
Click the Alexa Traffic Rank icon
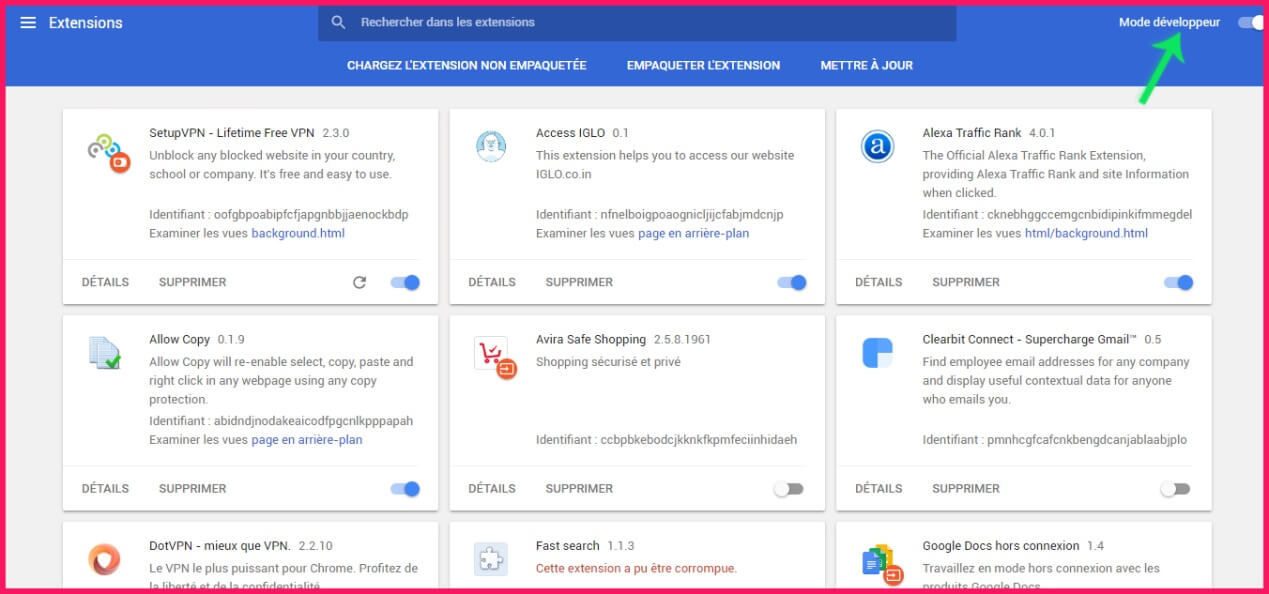[877, 147]
